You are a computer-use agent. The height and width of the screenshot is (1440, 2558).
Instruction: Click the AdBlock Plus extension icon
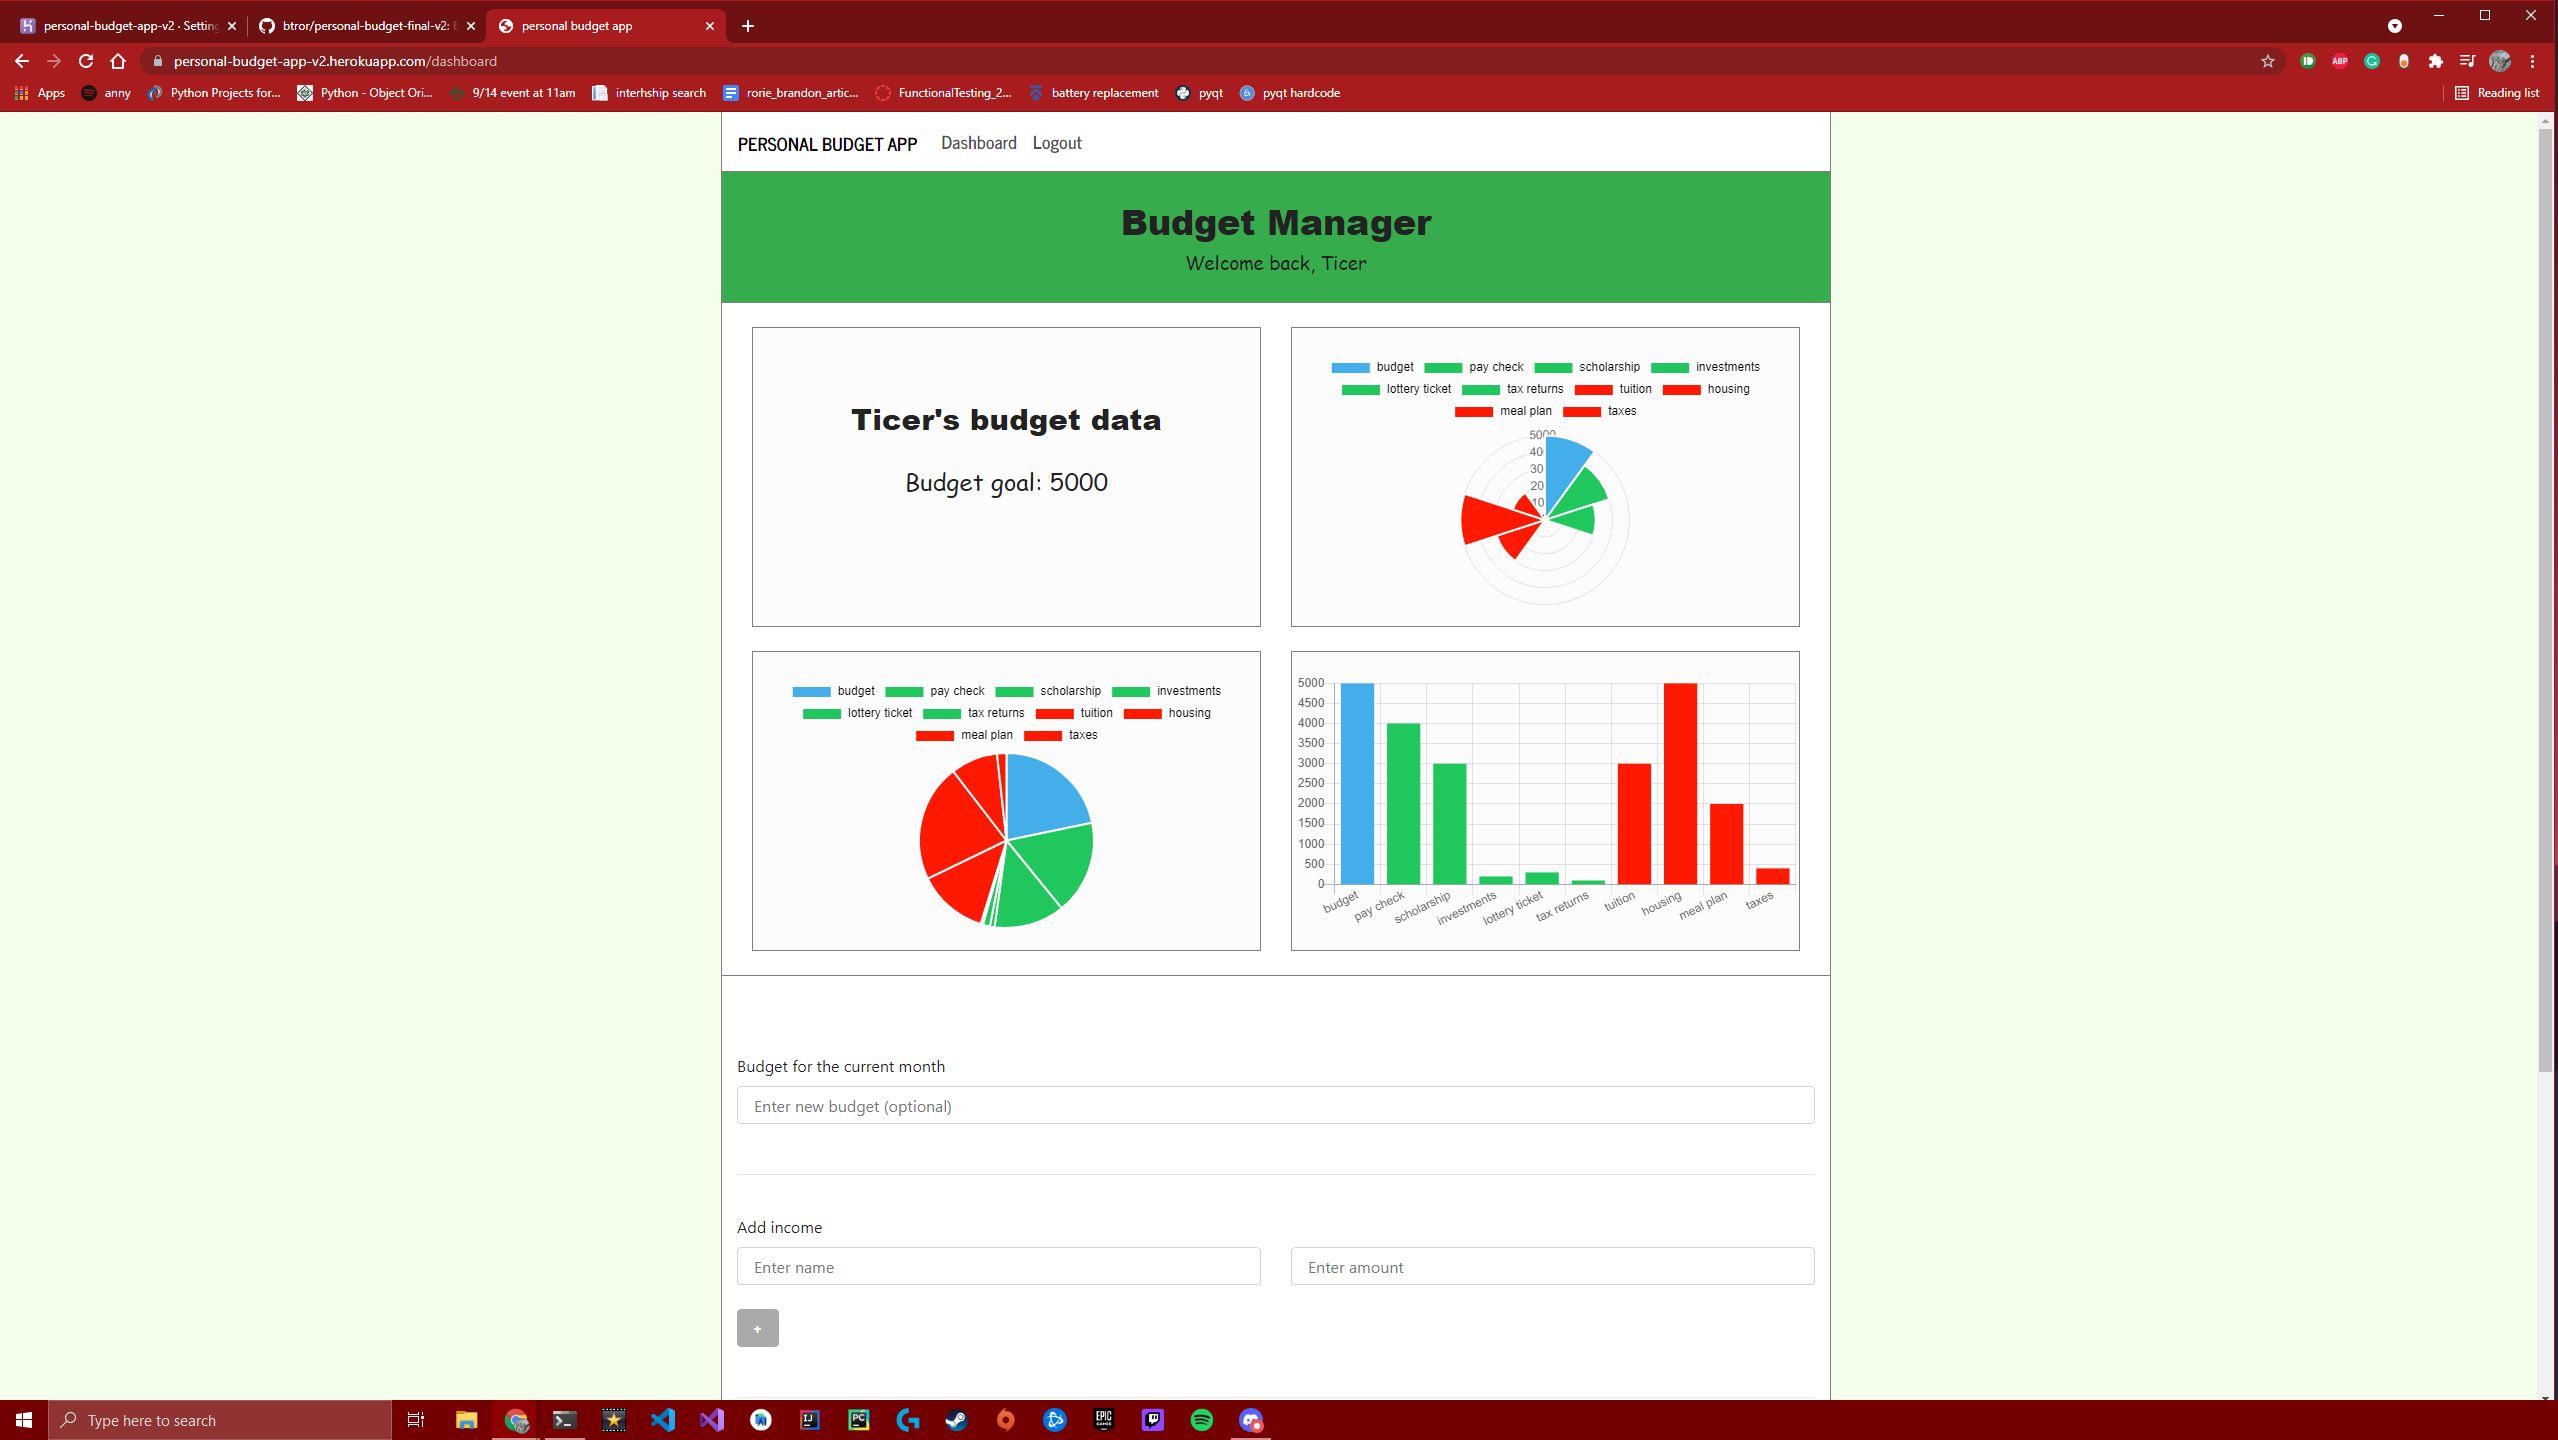2339,61
